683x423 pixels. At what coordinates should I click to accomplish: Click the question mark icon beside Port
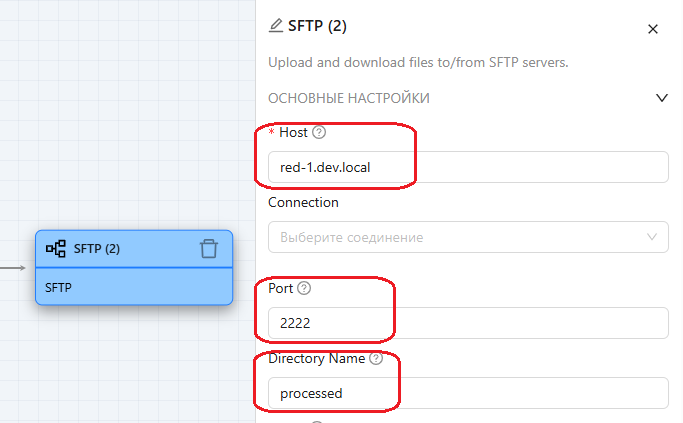coord(304,288)
